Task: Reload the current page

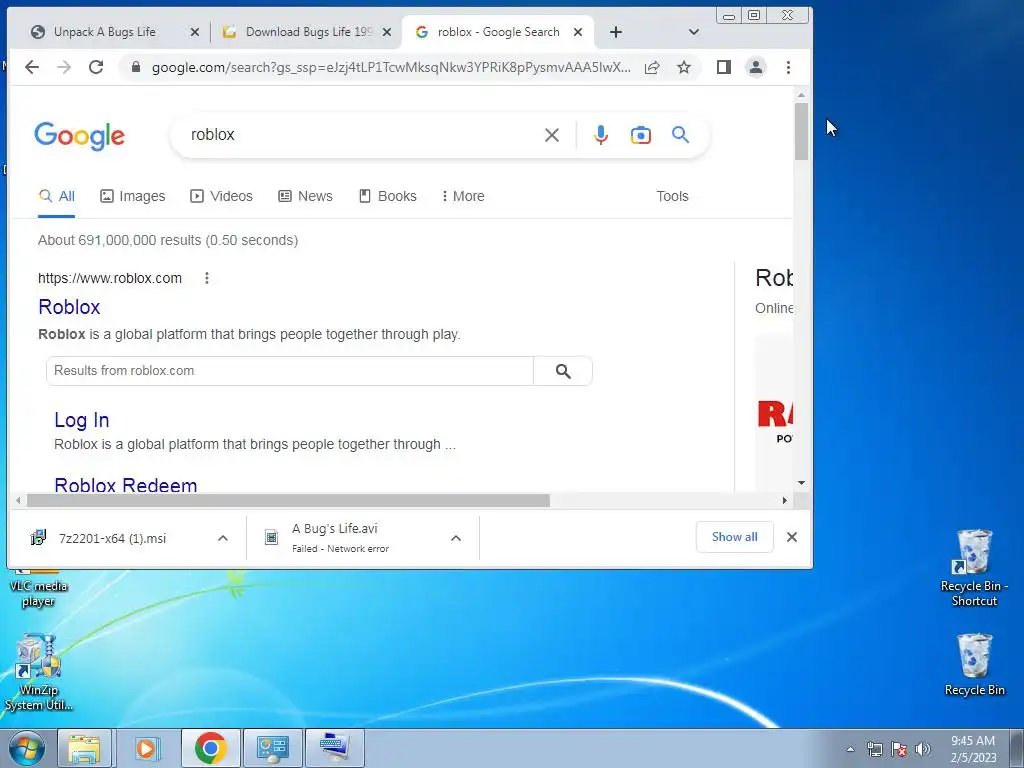Action: (96, 67)
